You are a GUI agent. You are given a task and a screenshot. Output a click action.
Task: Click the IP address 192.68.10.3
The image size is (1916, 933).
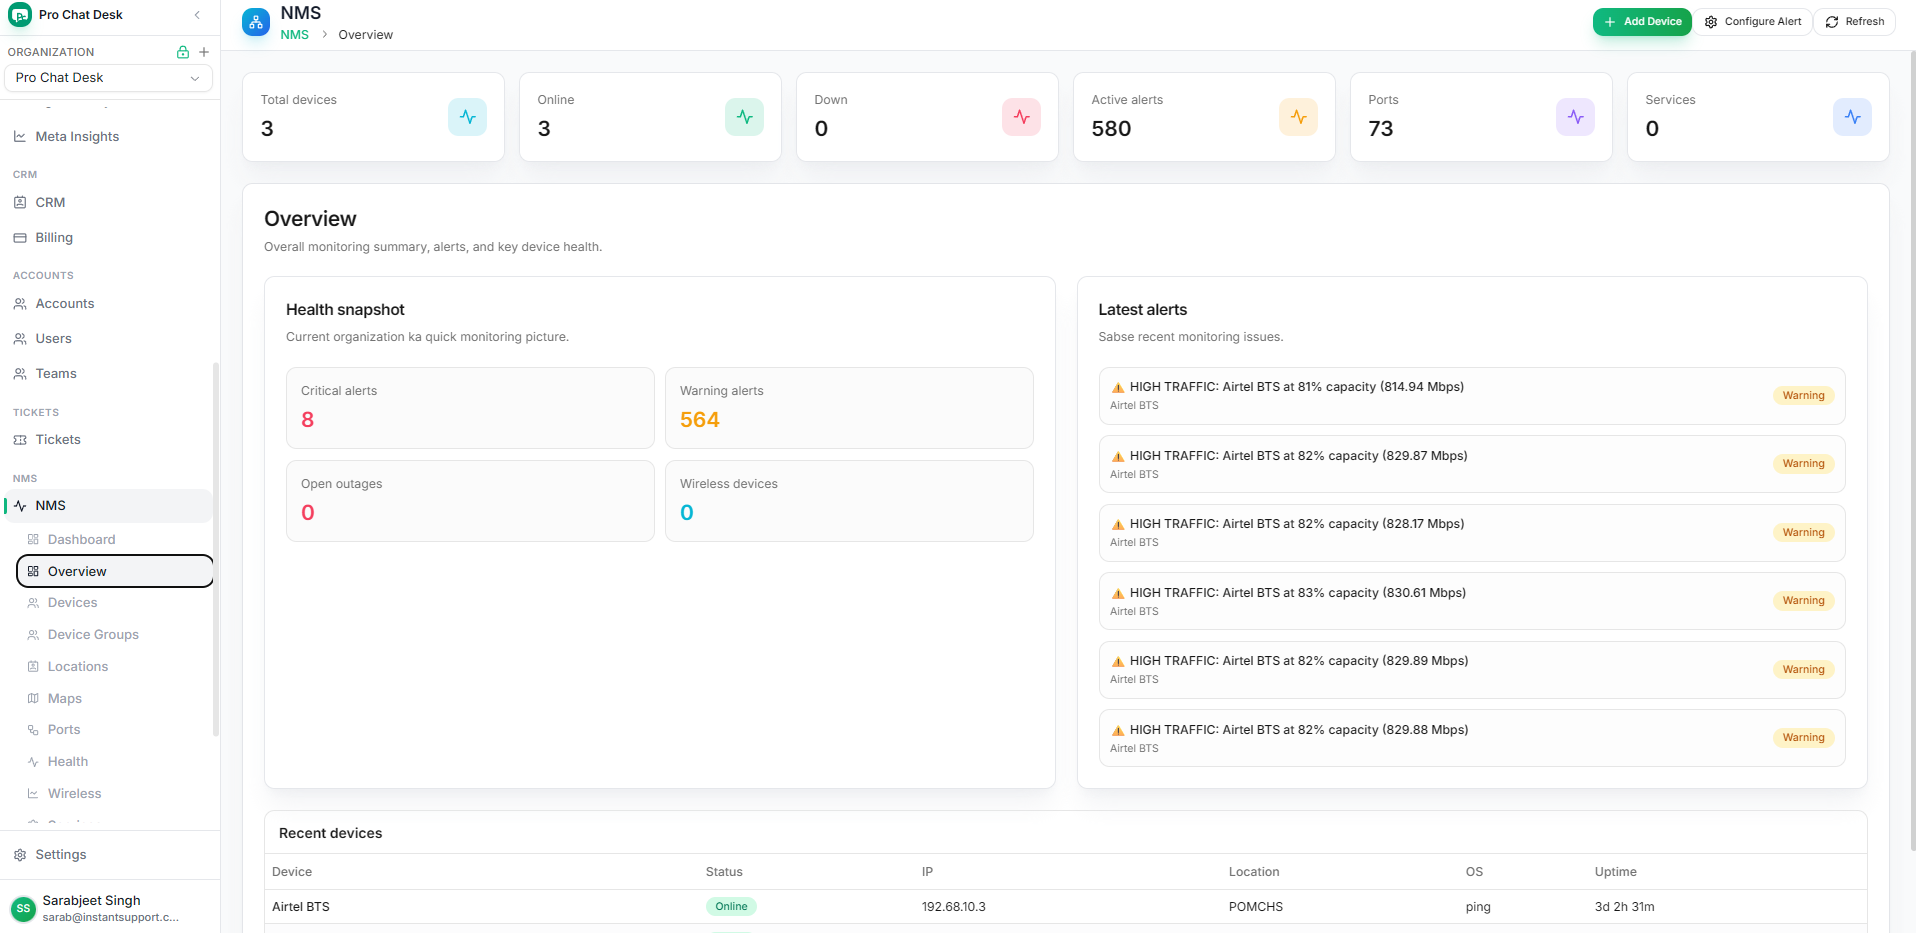click(954, 907)
